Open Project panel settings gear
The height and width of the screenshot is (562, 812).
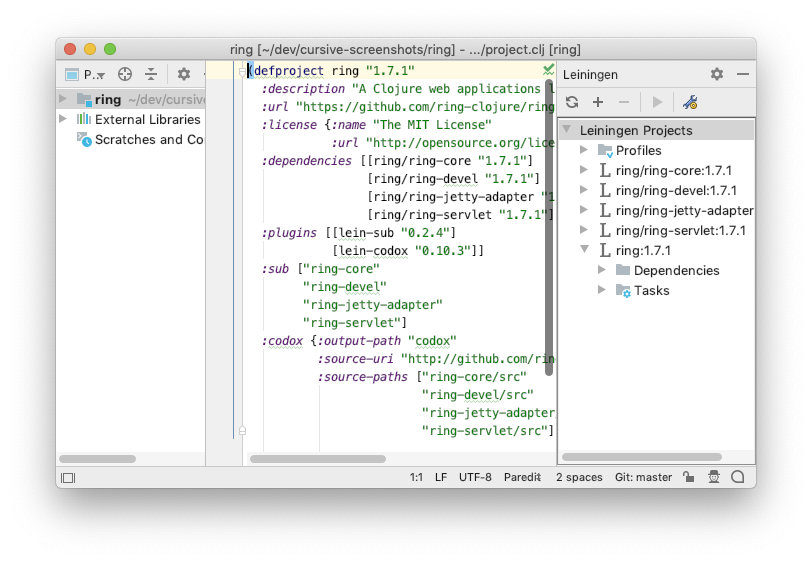coord(184,75)
